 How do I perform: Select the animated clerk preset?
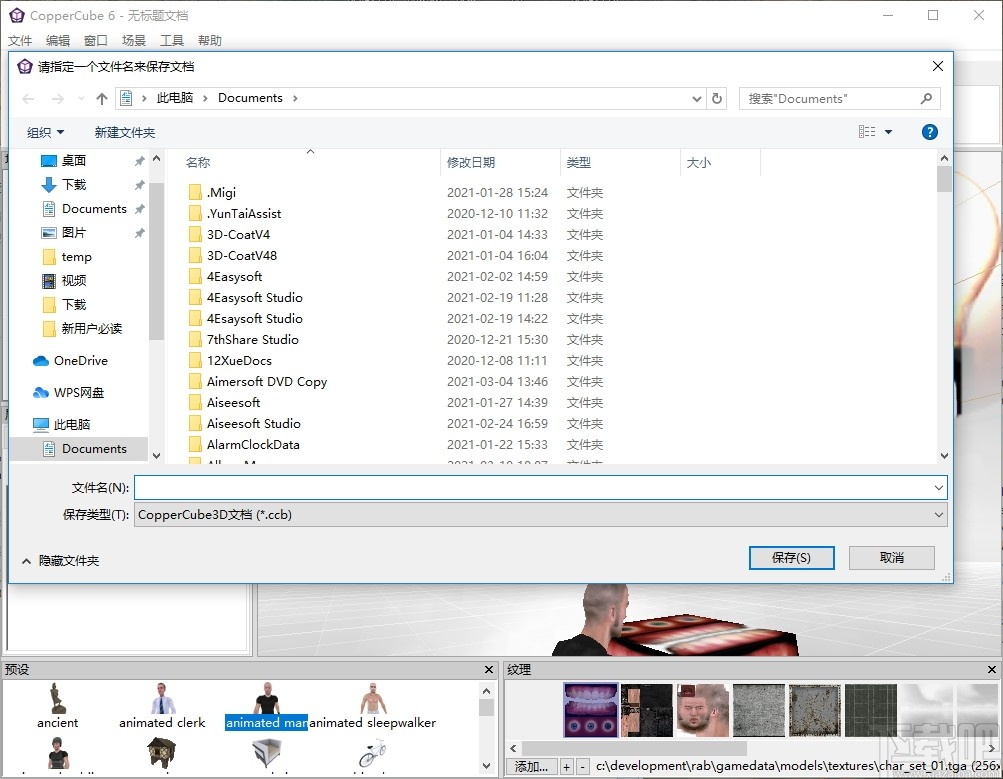click(162, 706)
